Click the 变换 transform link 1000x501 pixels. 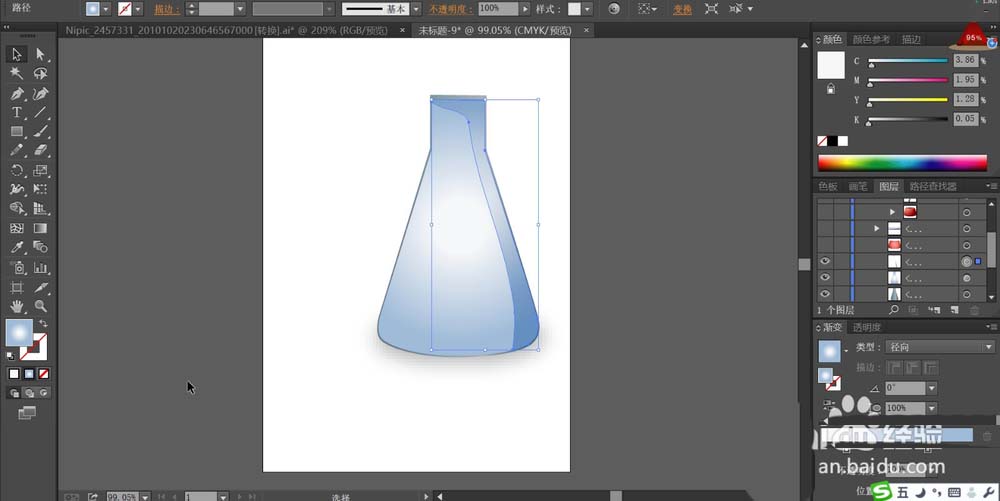pos(682,10)
